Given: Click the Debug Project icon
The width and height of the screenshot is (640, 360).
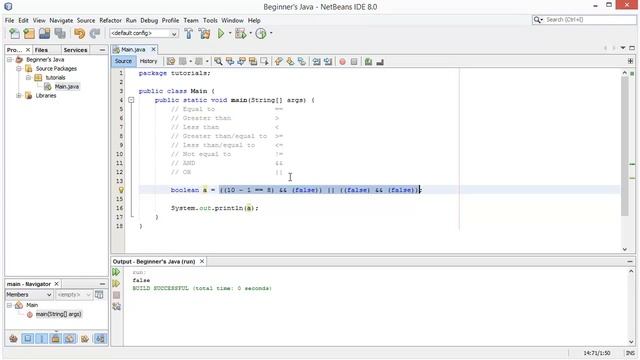Looking at the screenshot, I should tap(240, 33).
